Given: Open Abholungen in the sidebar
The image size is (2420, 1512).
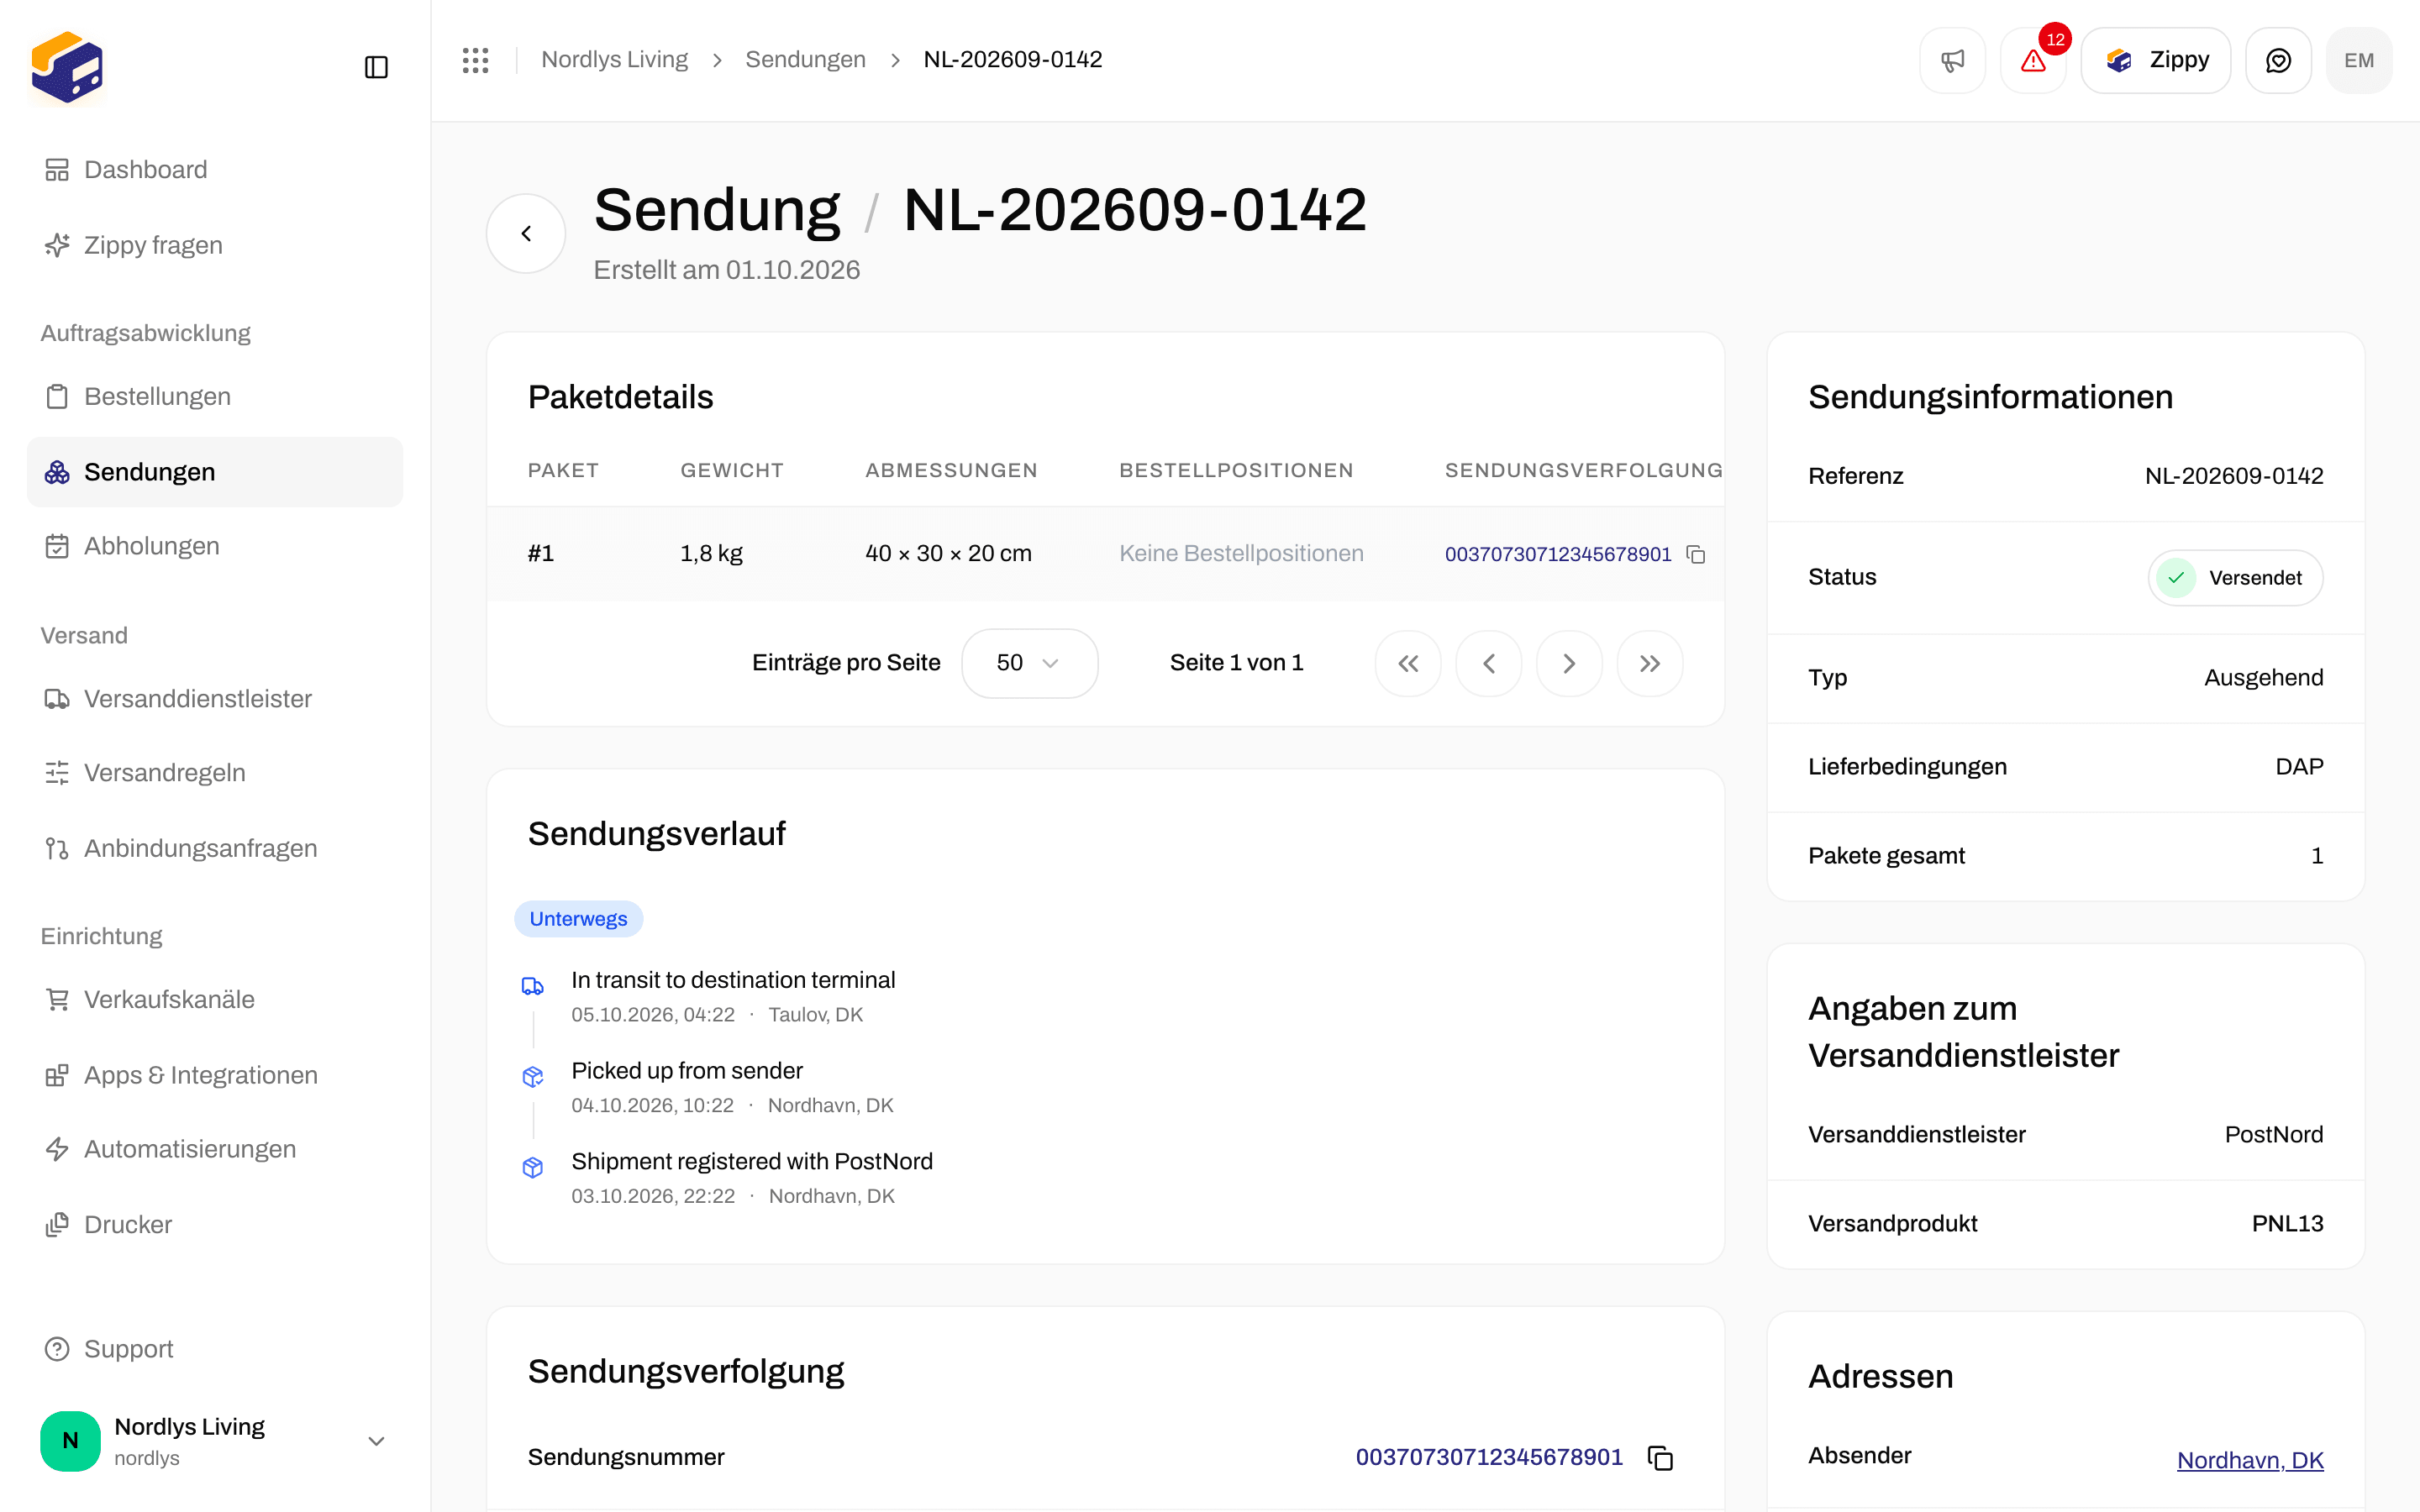Looking at the screenshot, I should point(215,546).
